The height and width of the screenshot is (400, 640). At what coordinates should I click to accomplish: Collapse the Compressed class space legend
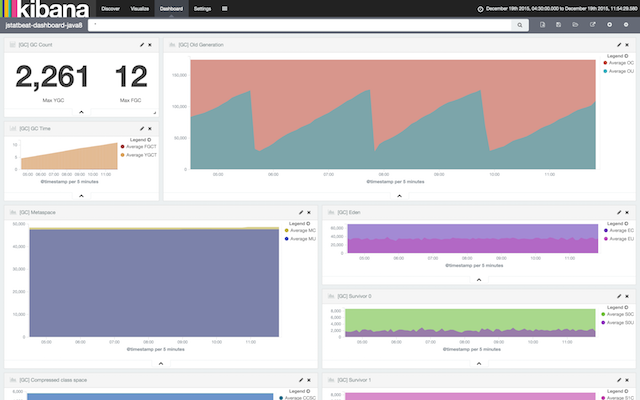(x=300, y=391)
